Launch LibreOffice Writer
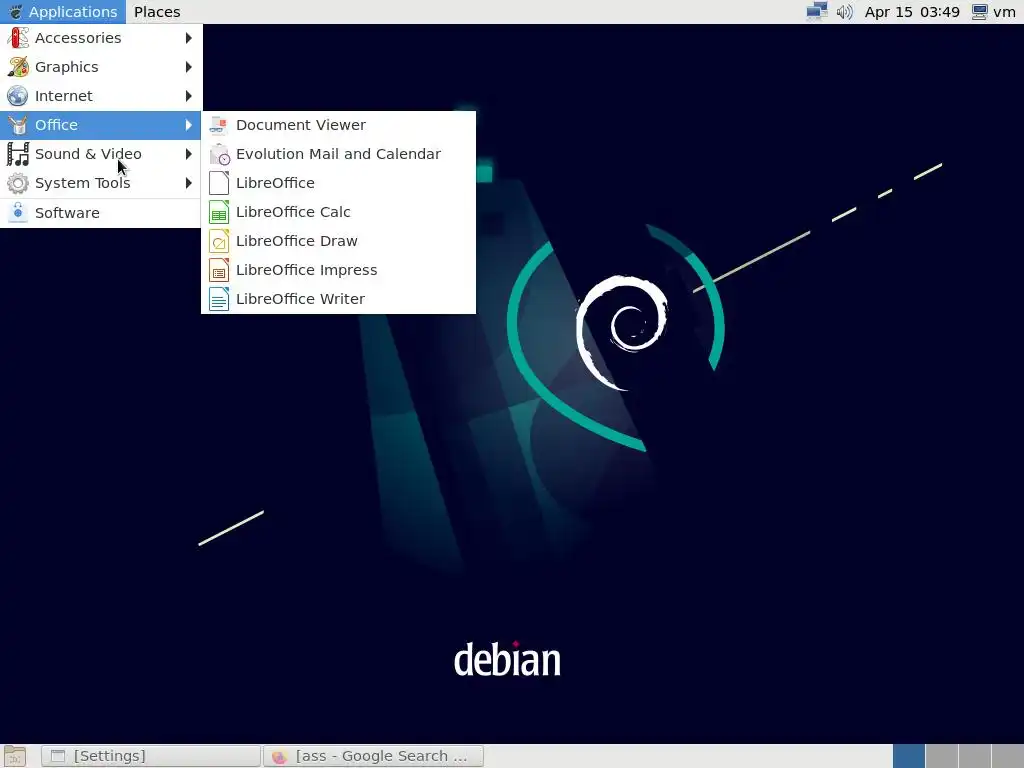The width and height of the screenshot is (1024, 768). click(338, 299)
